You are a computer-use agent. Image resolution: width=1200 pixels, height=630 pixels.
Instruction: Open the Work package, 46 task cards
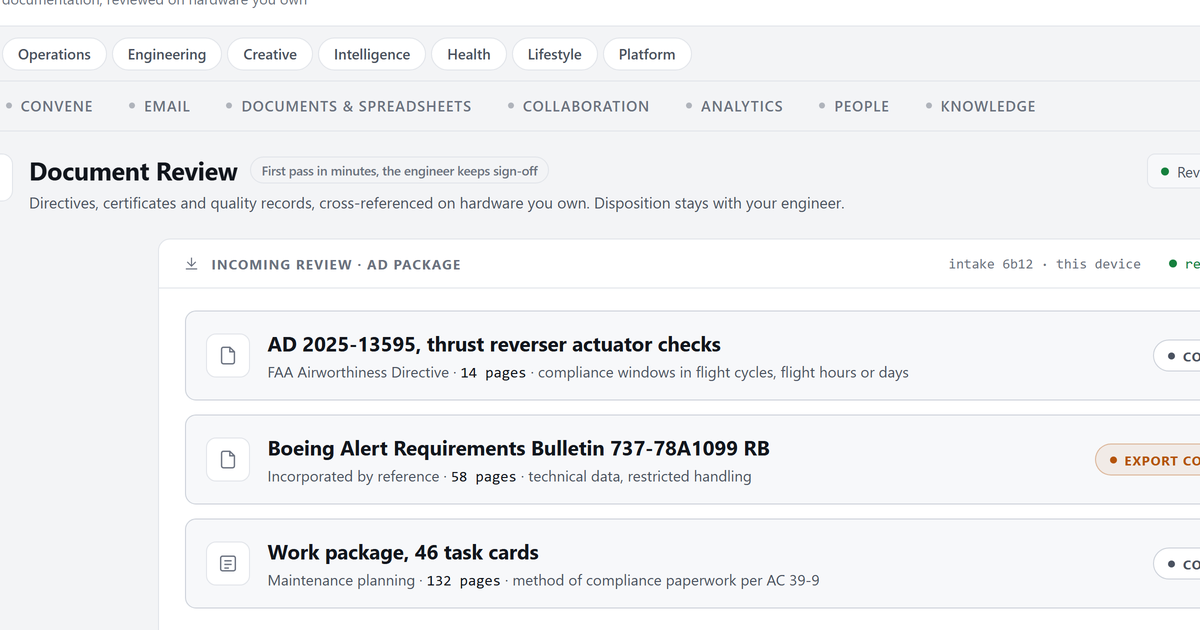point(403,553)
